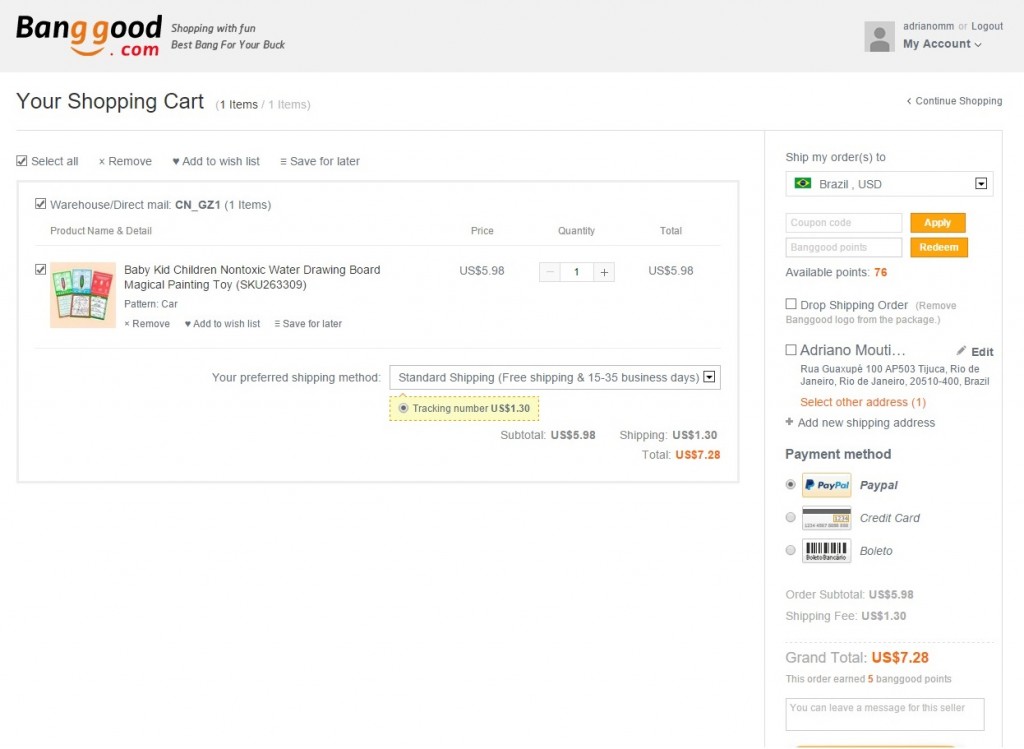Screen dimensions: 1024x749
Task: Click the Edit address link
Action: tap(982, 352)
